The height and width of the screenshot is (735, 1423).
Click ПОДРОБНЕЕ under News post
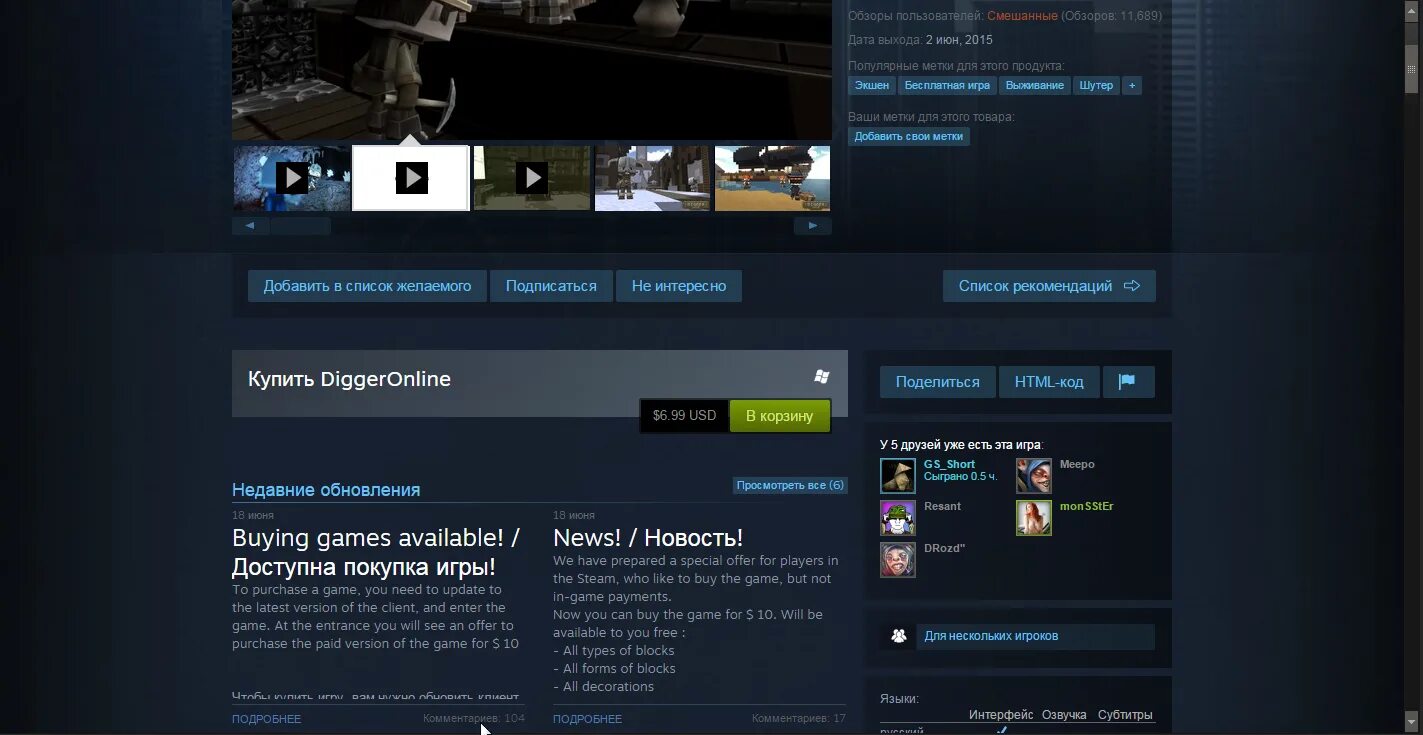point(587,719)
